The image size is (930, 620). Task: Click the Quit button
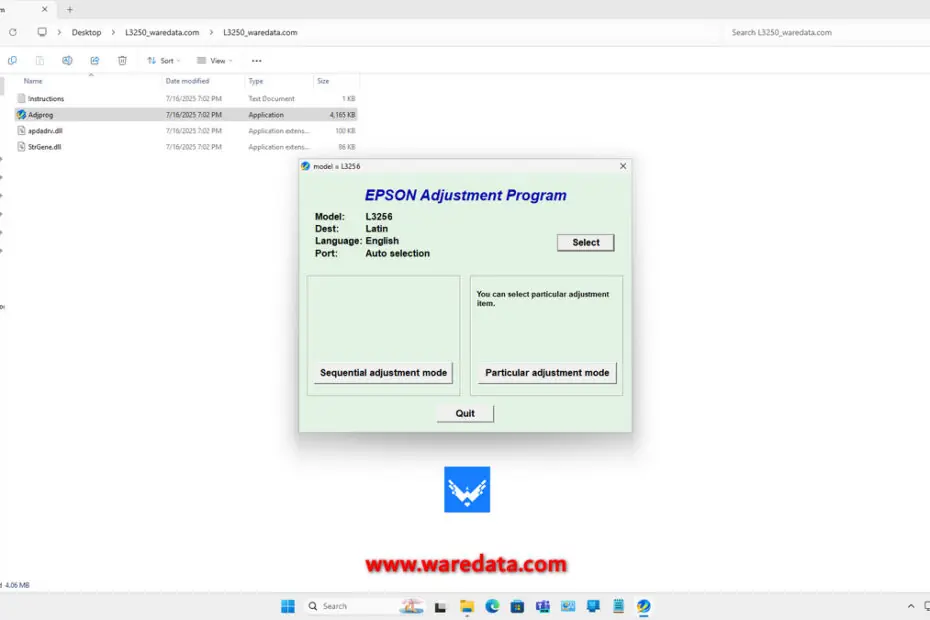[x=465, y=413]
